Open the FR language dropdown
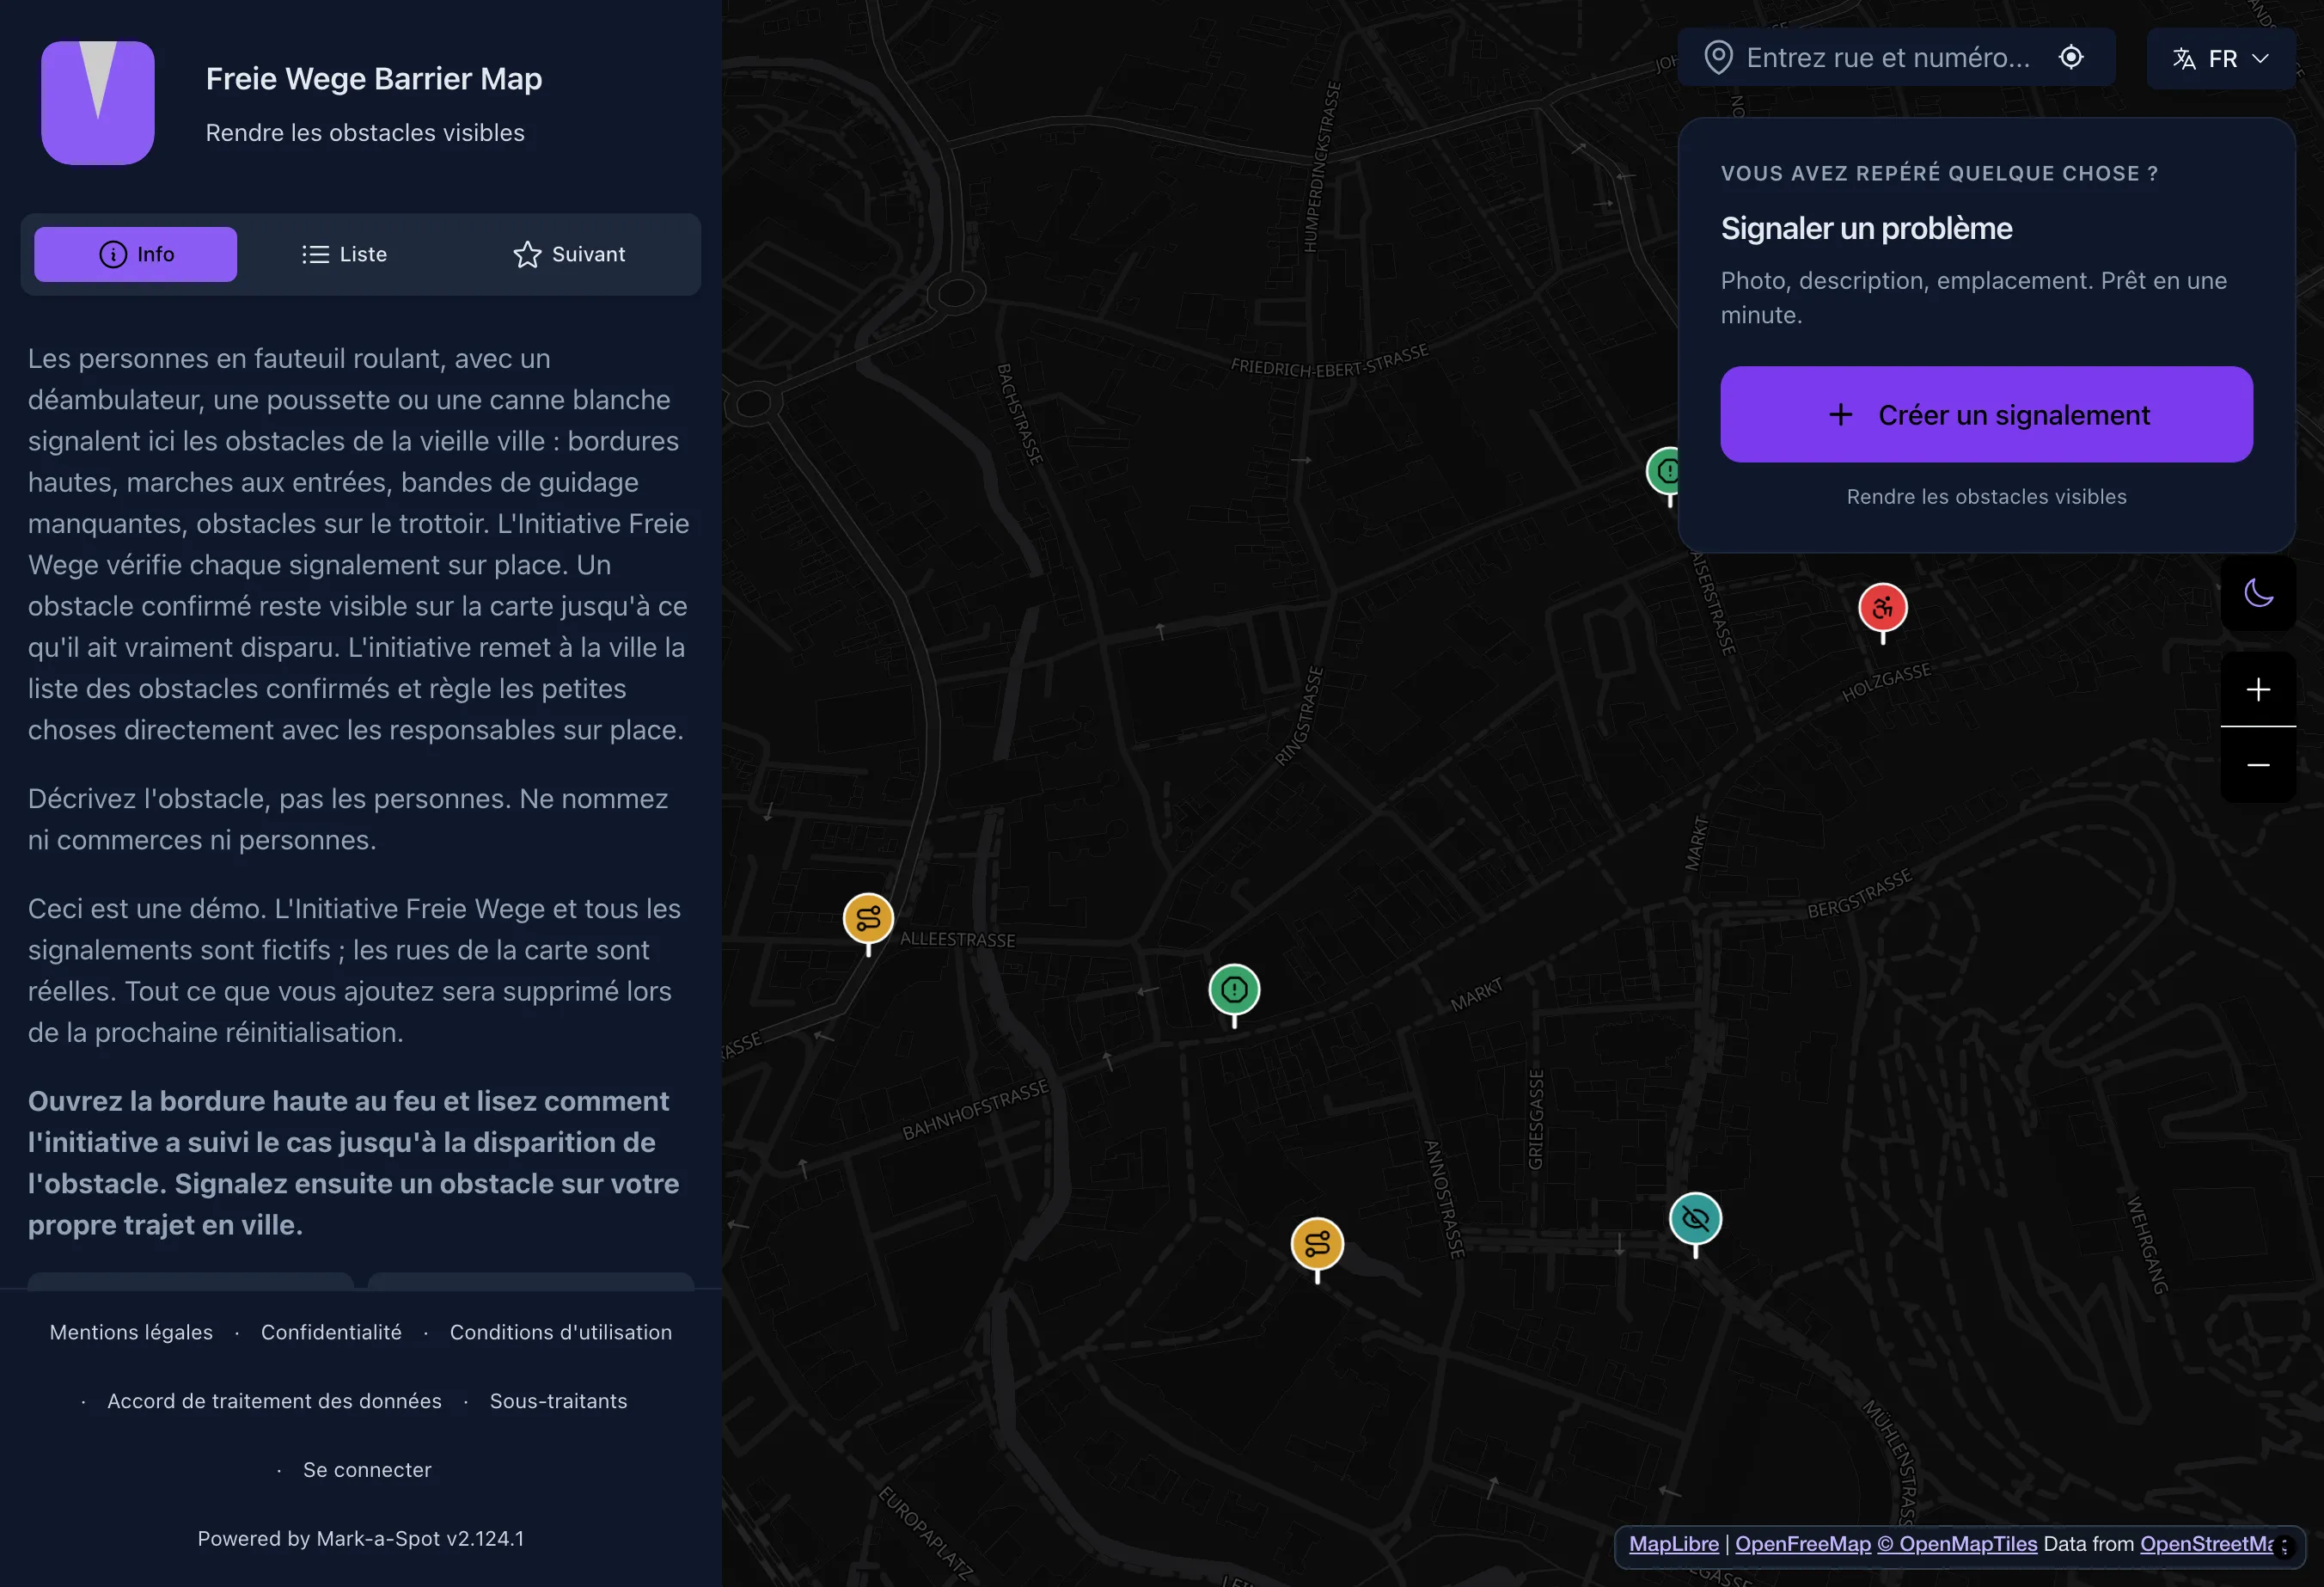The height and width of the screenshot is (1587, 2324). (x=2221, y=59)
